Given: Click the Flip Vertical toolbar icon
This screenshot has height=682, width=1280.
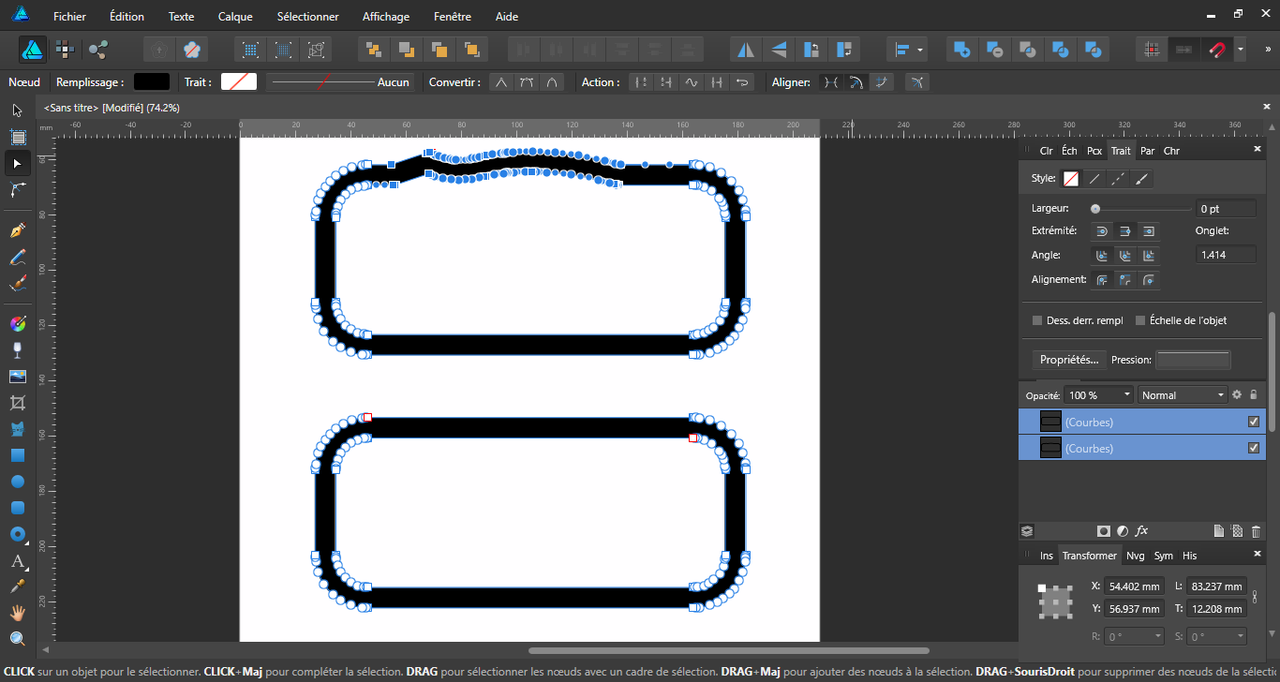Looking at the screenshot, I should pos(780,49).
